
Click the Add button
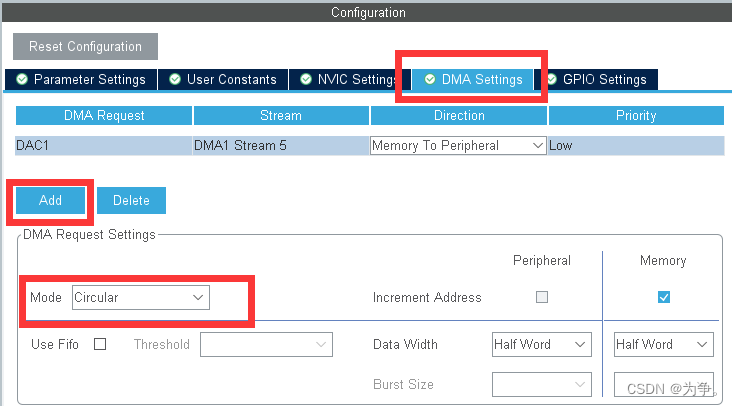point(50,200)
